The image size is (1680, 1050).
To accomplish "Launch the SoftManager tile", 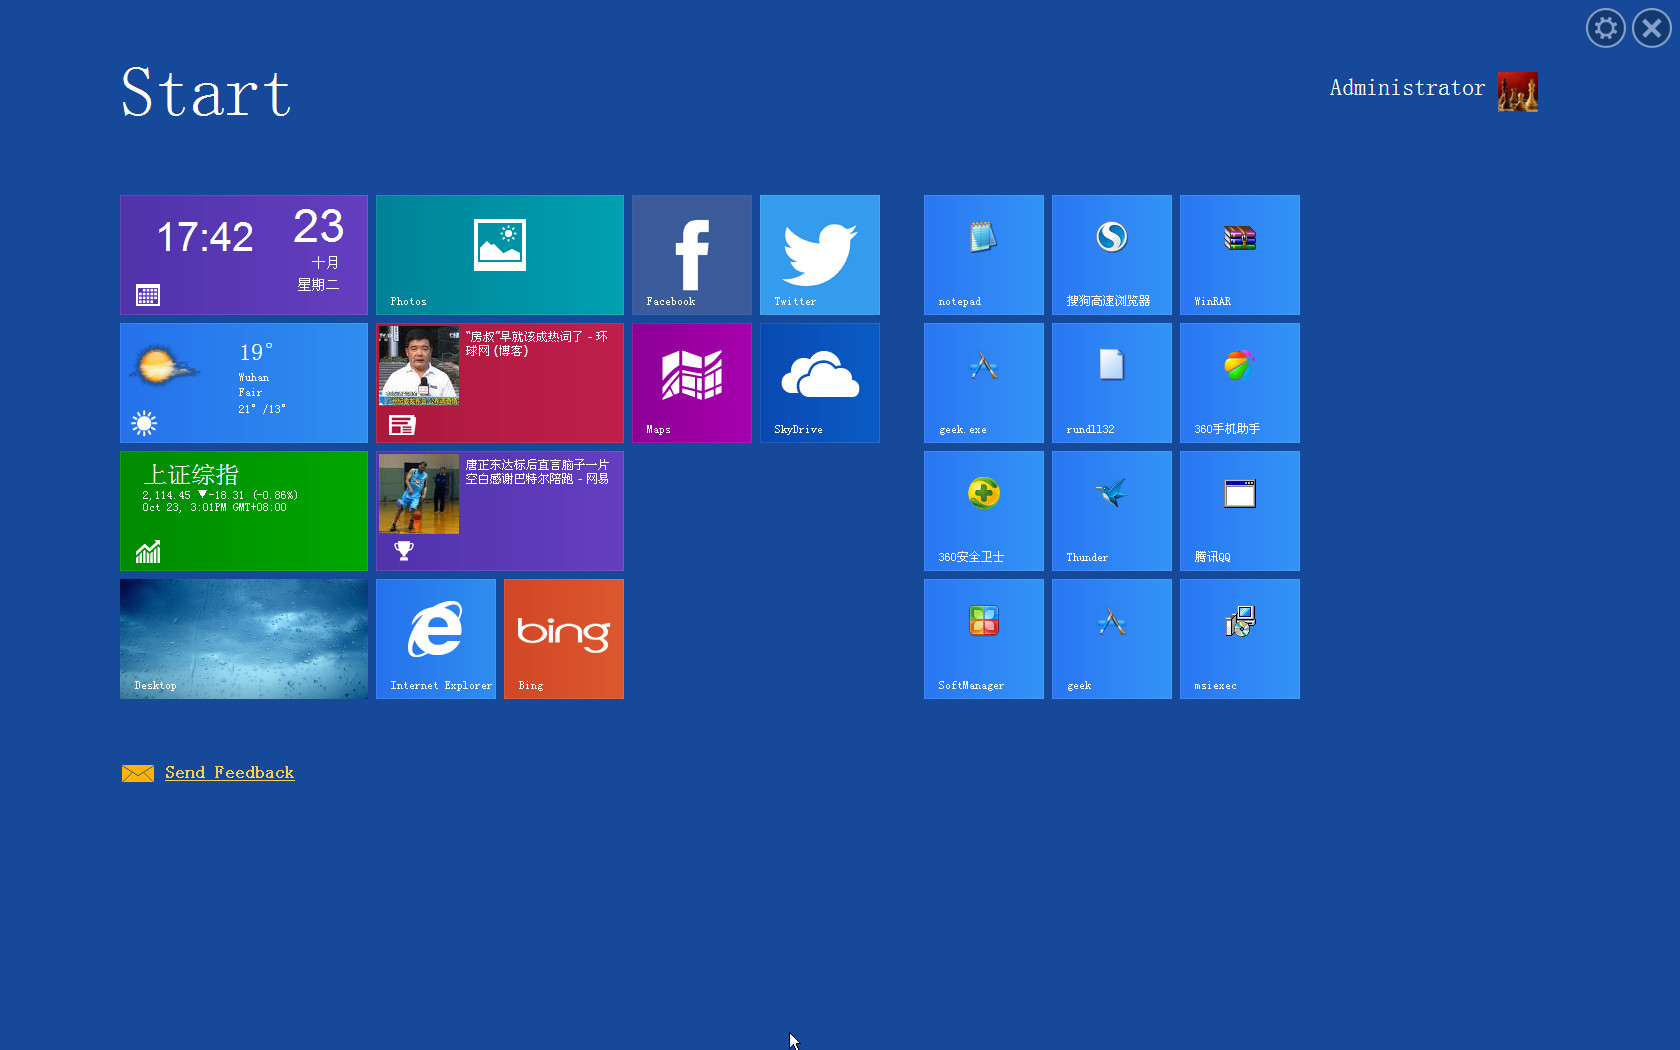I will pos(984,639).
